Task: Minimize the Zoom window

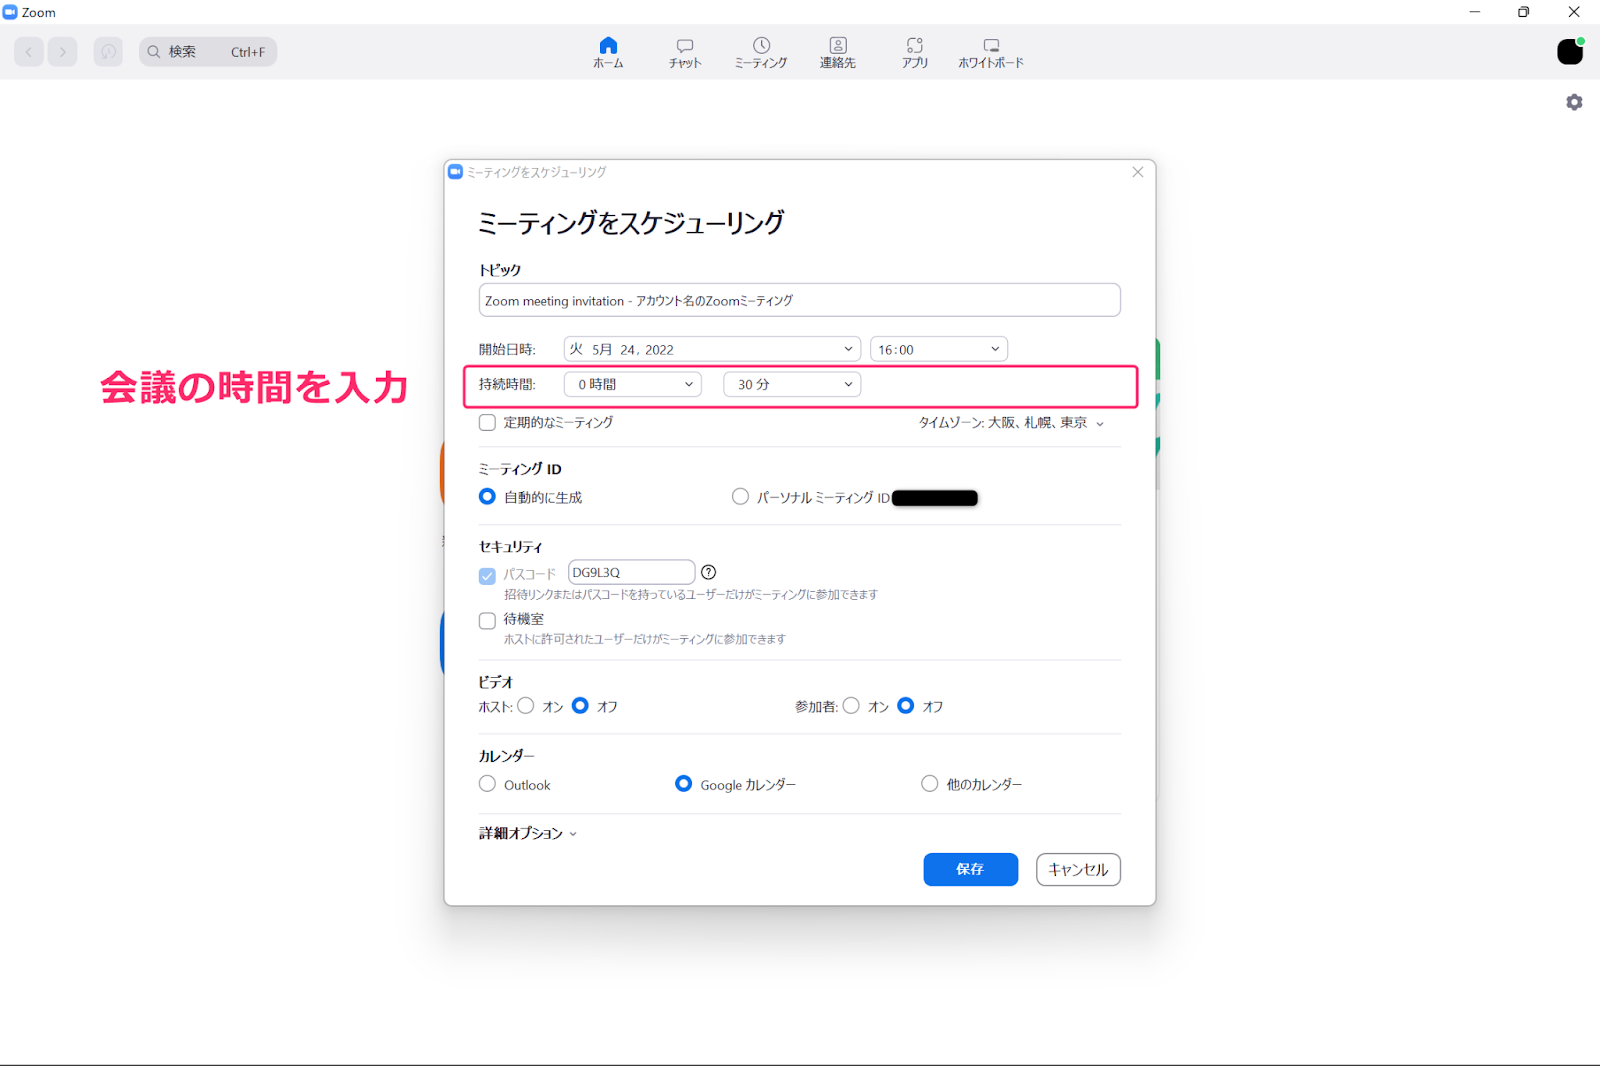Action: (1474, 12)
